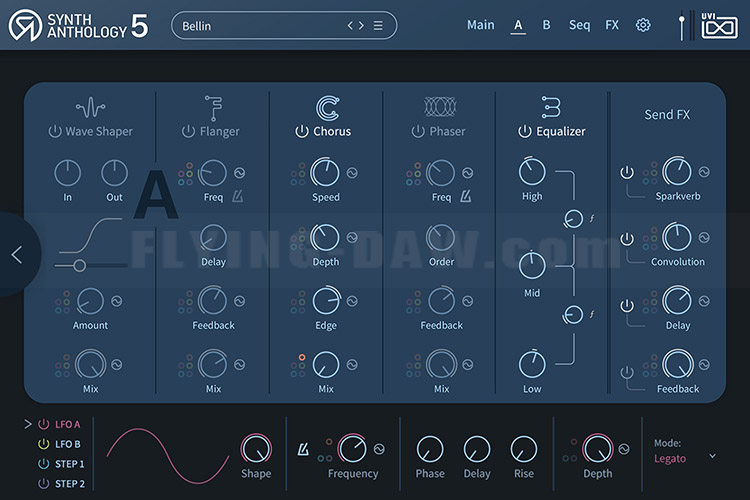Switch to the Seq tab

tap(579, 25)
